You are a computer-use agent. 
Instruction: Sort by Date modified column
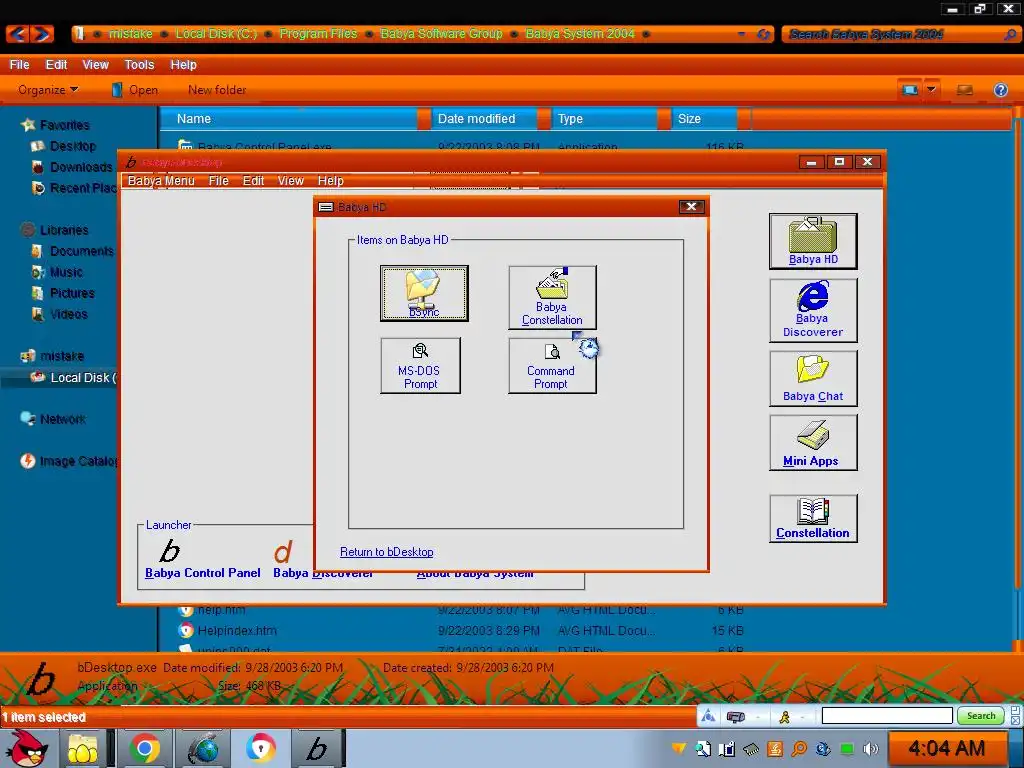(483, 119)
